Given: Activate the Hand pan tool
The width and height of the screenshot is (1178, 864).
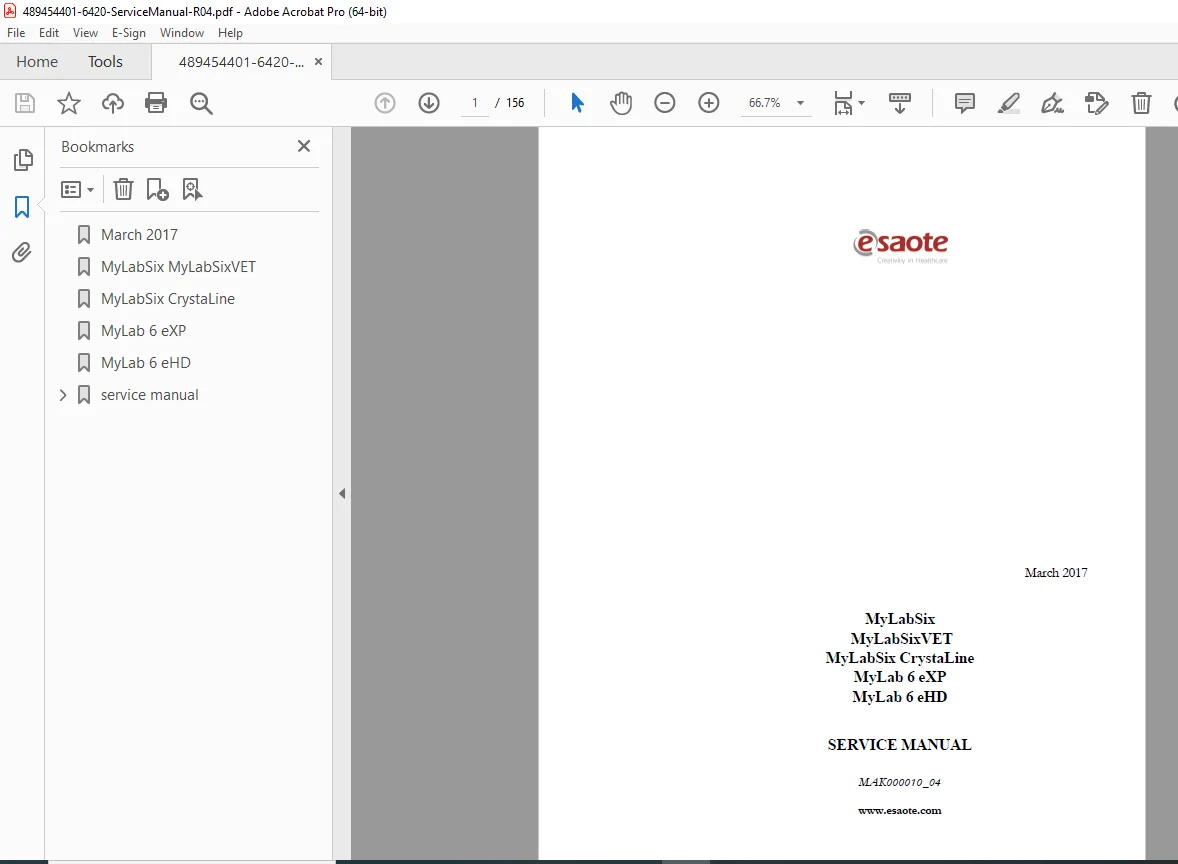Looking at the screenshot, I should tap(621, 103).
